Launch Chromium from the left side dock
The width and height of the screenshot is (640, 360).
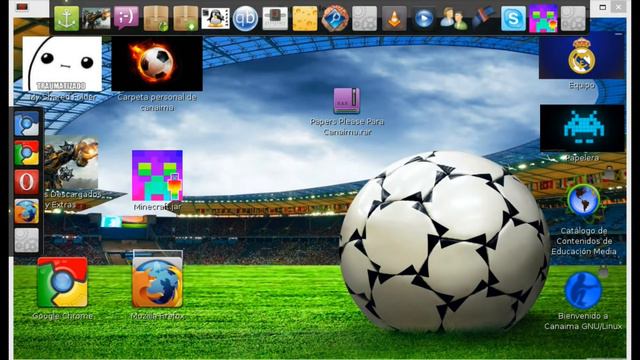click(x=27, y=124)
